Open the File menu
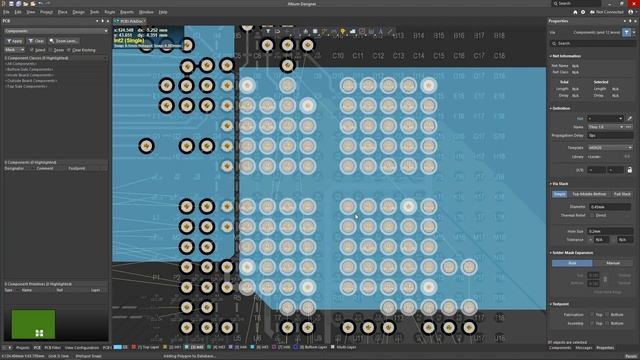Image resolution: width=640 pixels, height=360 pixels. click(6, 12)
